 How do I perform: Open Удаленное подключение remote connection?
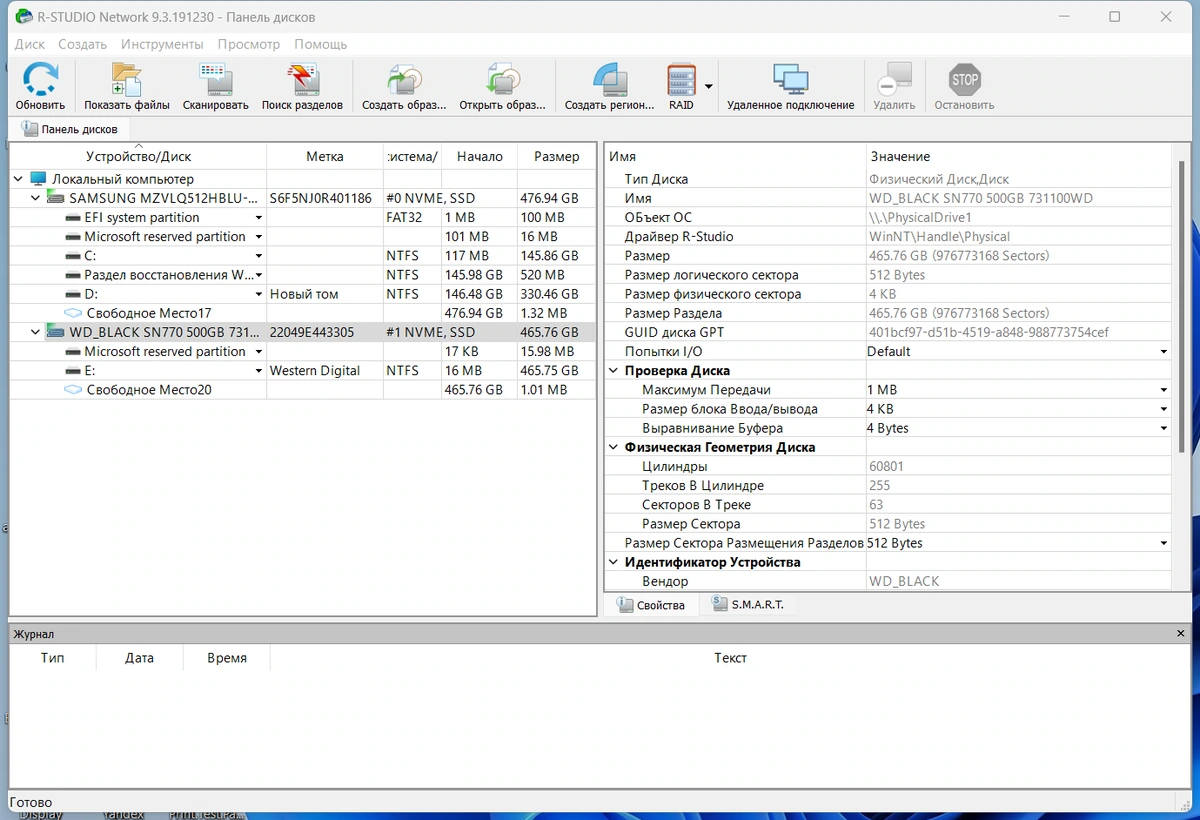point(790,80)
